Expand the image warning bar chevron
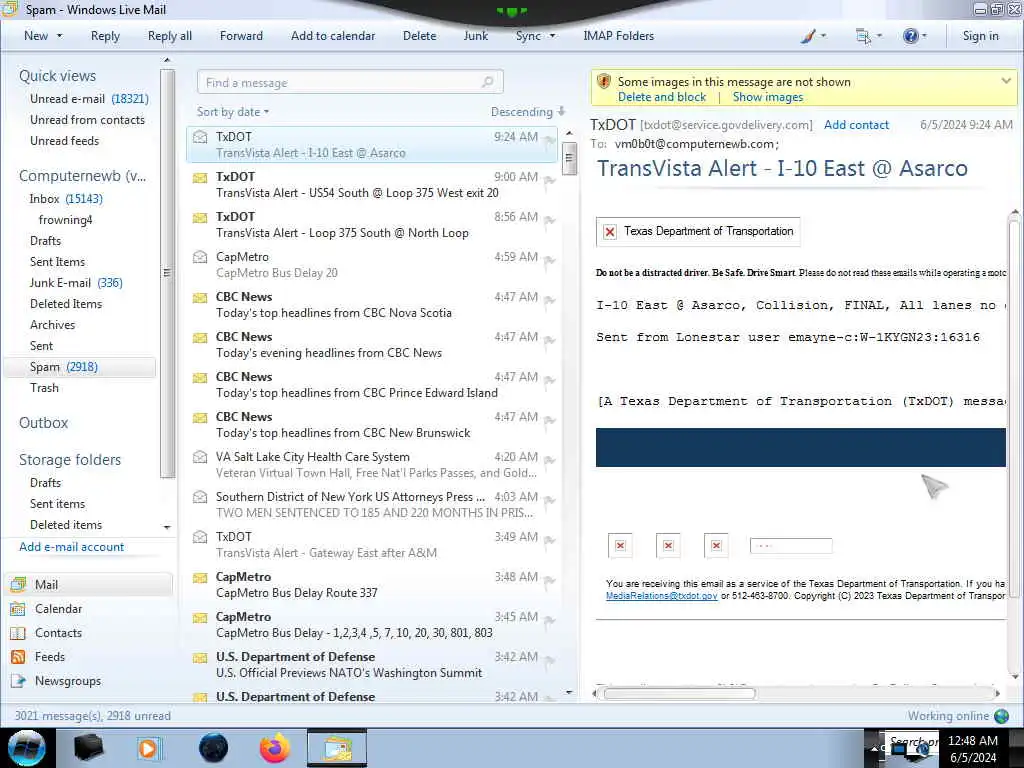This screenshot has width=1024, height=768. tap(1006, 81)
